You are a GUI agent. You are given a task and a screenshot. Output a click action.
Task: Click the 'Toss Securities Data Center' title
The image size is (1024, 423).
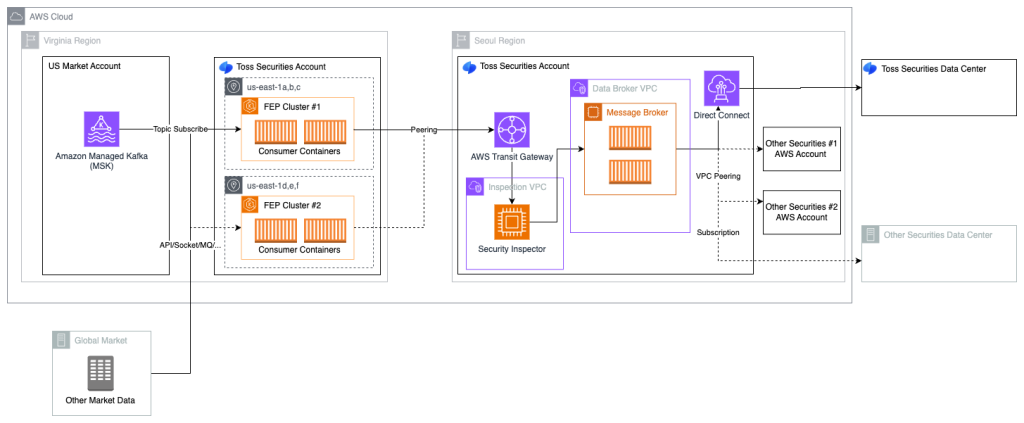click(x=933, y=68)
